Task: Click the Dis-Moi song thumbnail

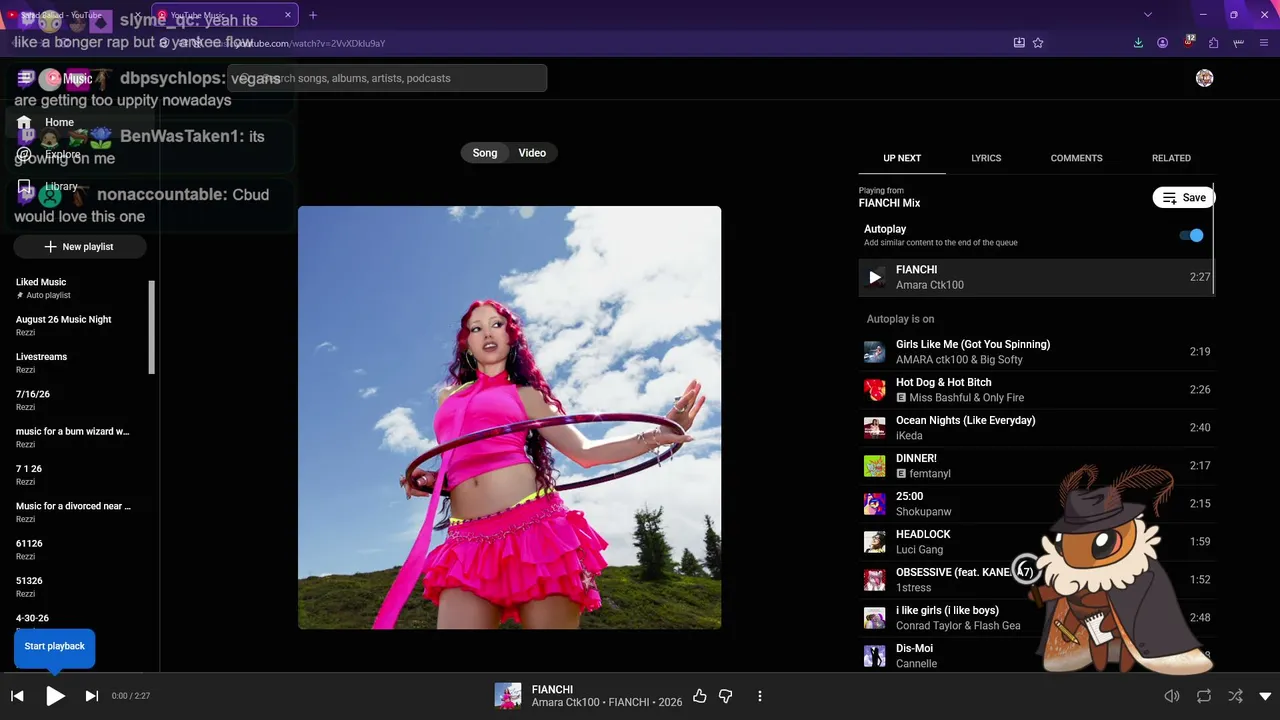Action: point(875,656)
